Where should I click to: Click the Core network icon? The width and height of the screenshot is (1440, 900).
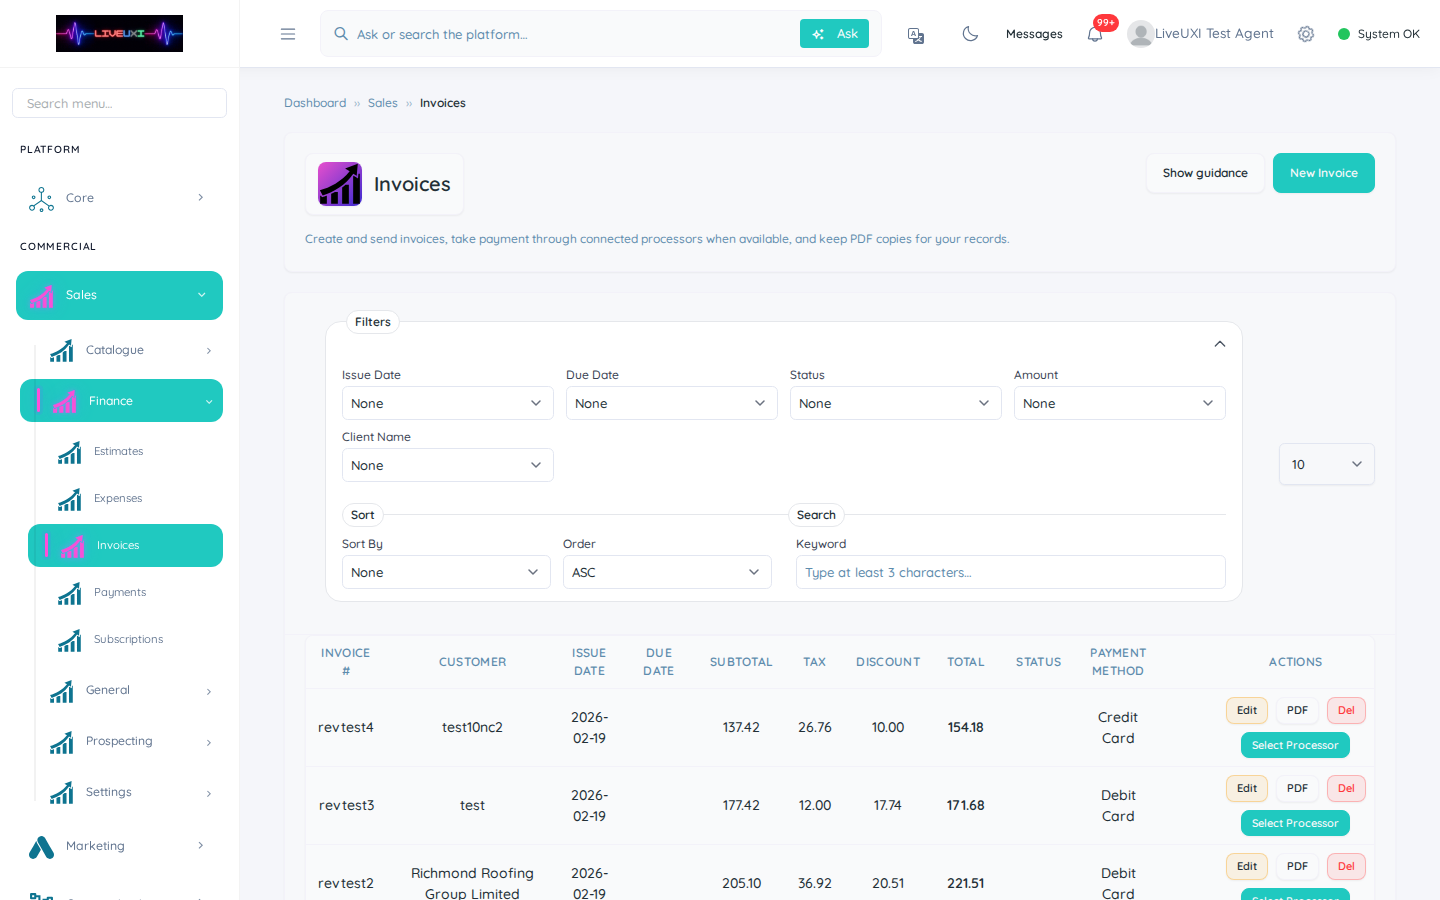41,199
